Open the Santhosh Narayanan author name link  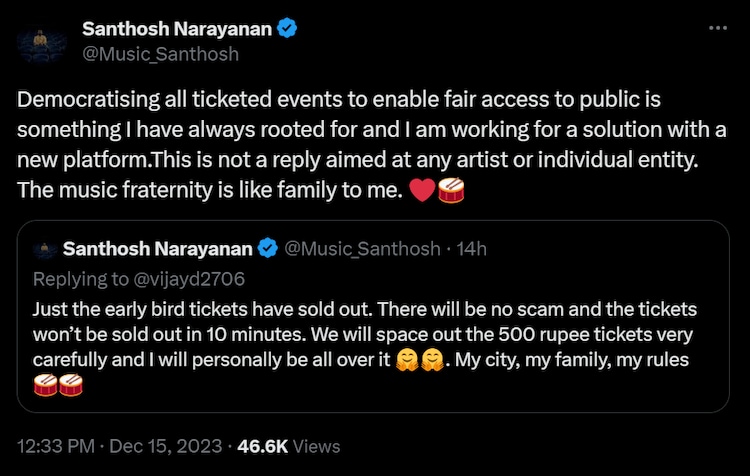pyautogui.click(x=176, y=29)
